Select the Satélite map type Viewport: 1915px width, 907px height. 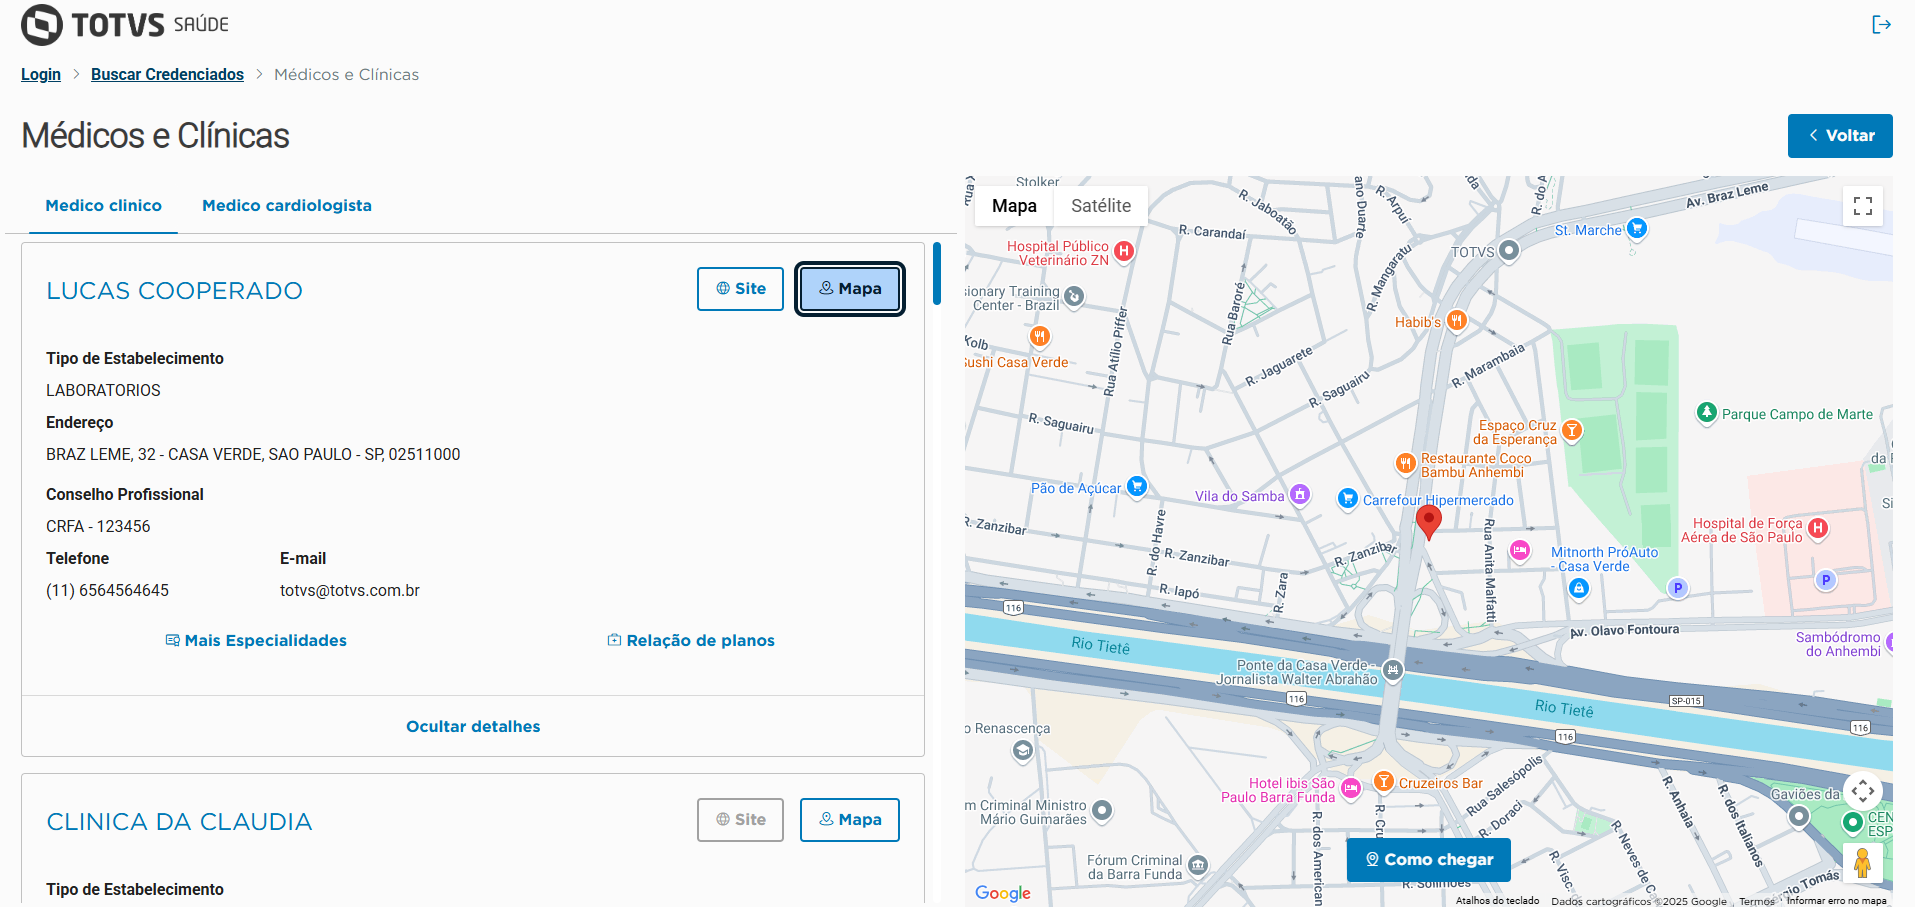[x=1101, y=206]
